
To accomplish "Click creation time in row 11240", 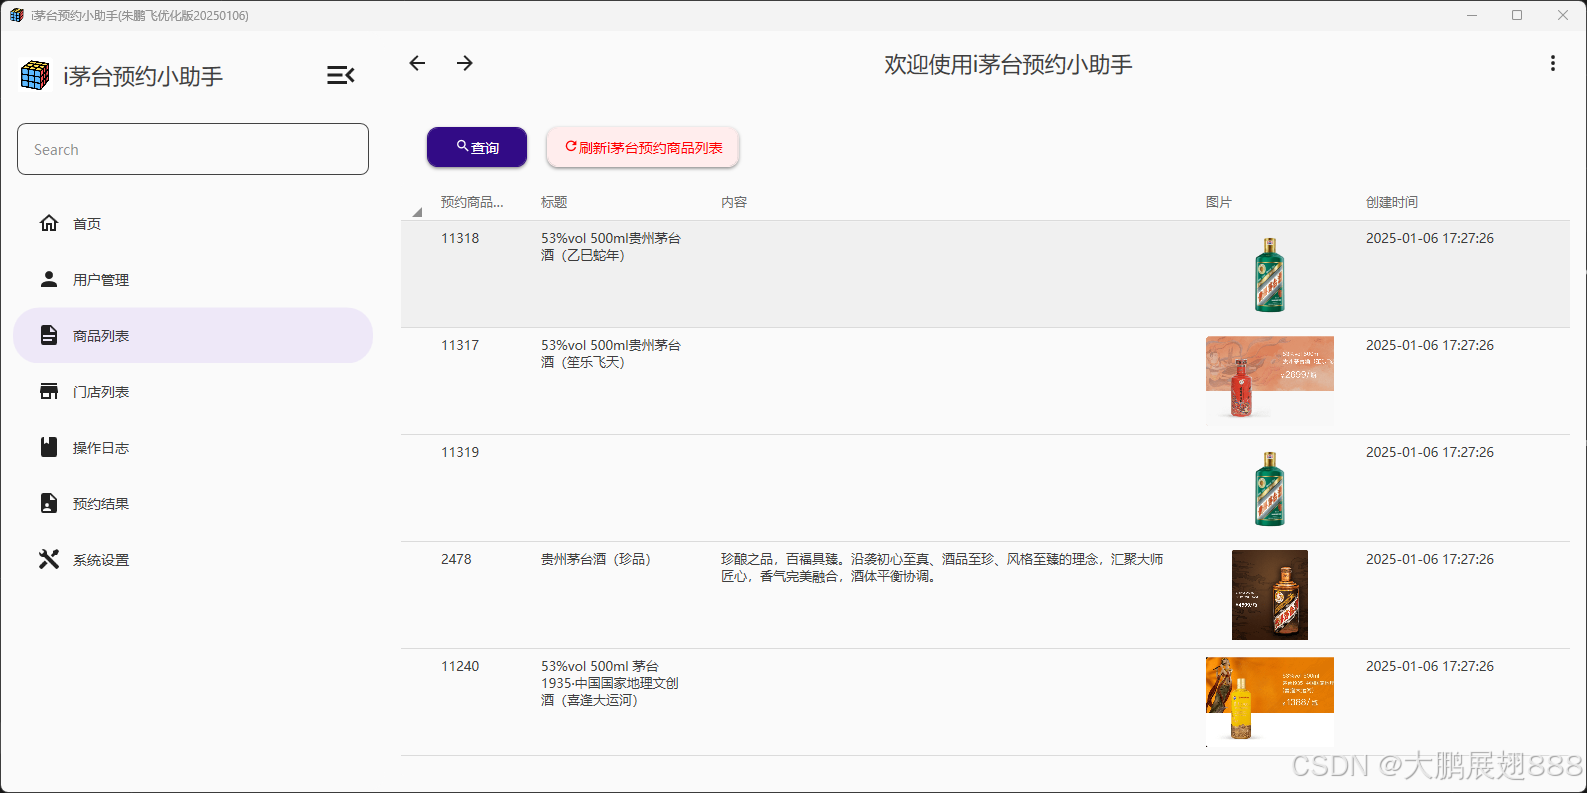I will (1430, 666).
